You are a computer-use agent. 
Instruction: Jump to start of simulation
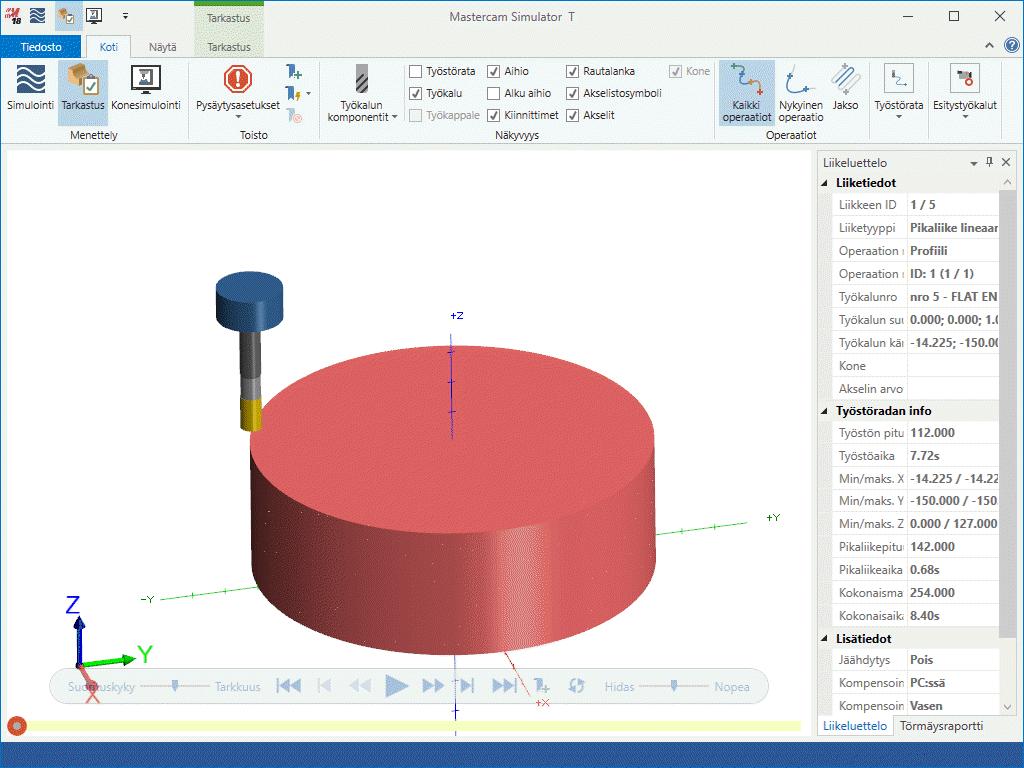point(289,686)
